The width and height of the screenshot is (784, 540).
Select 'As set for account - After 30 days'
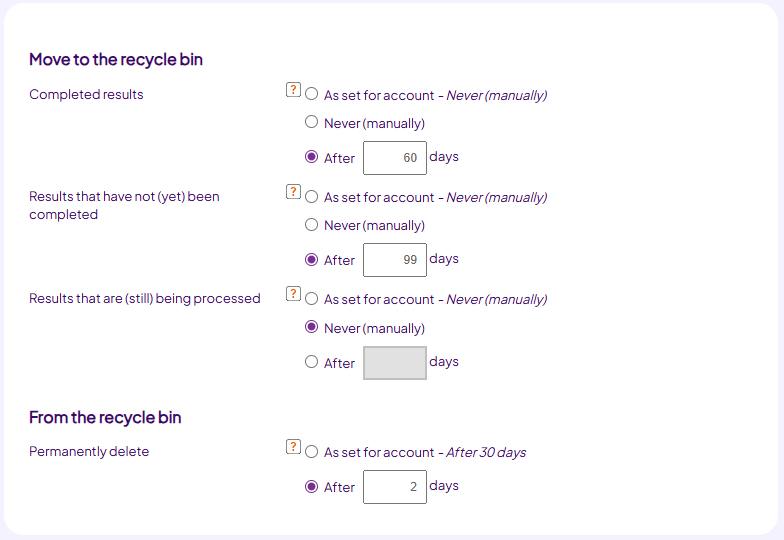(x=312, y=452)
